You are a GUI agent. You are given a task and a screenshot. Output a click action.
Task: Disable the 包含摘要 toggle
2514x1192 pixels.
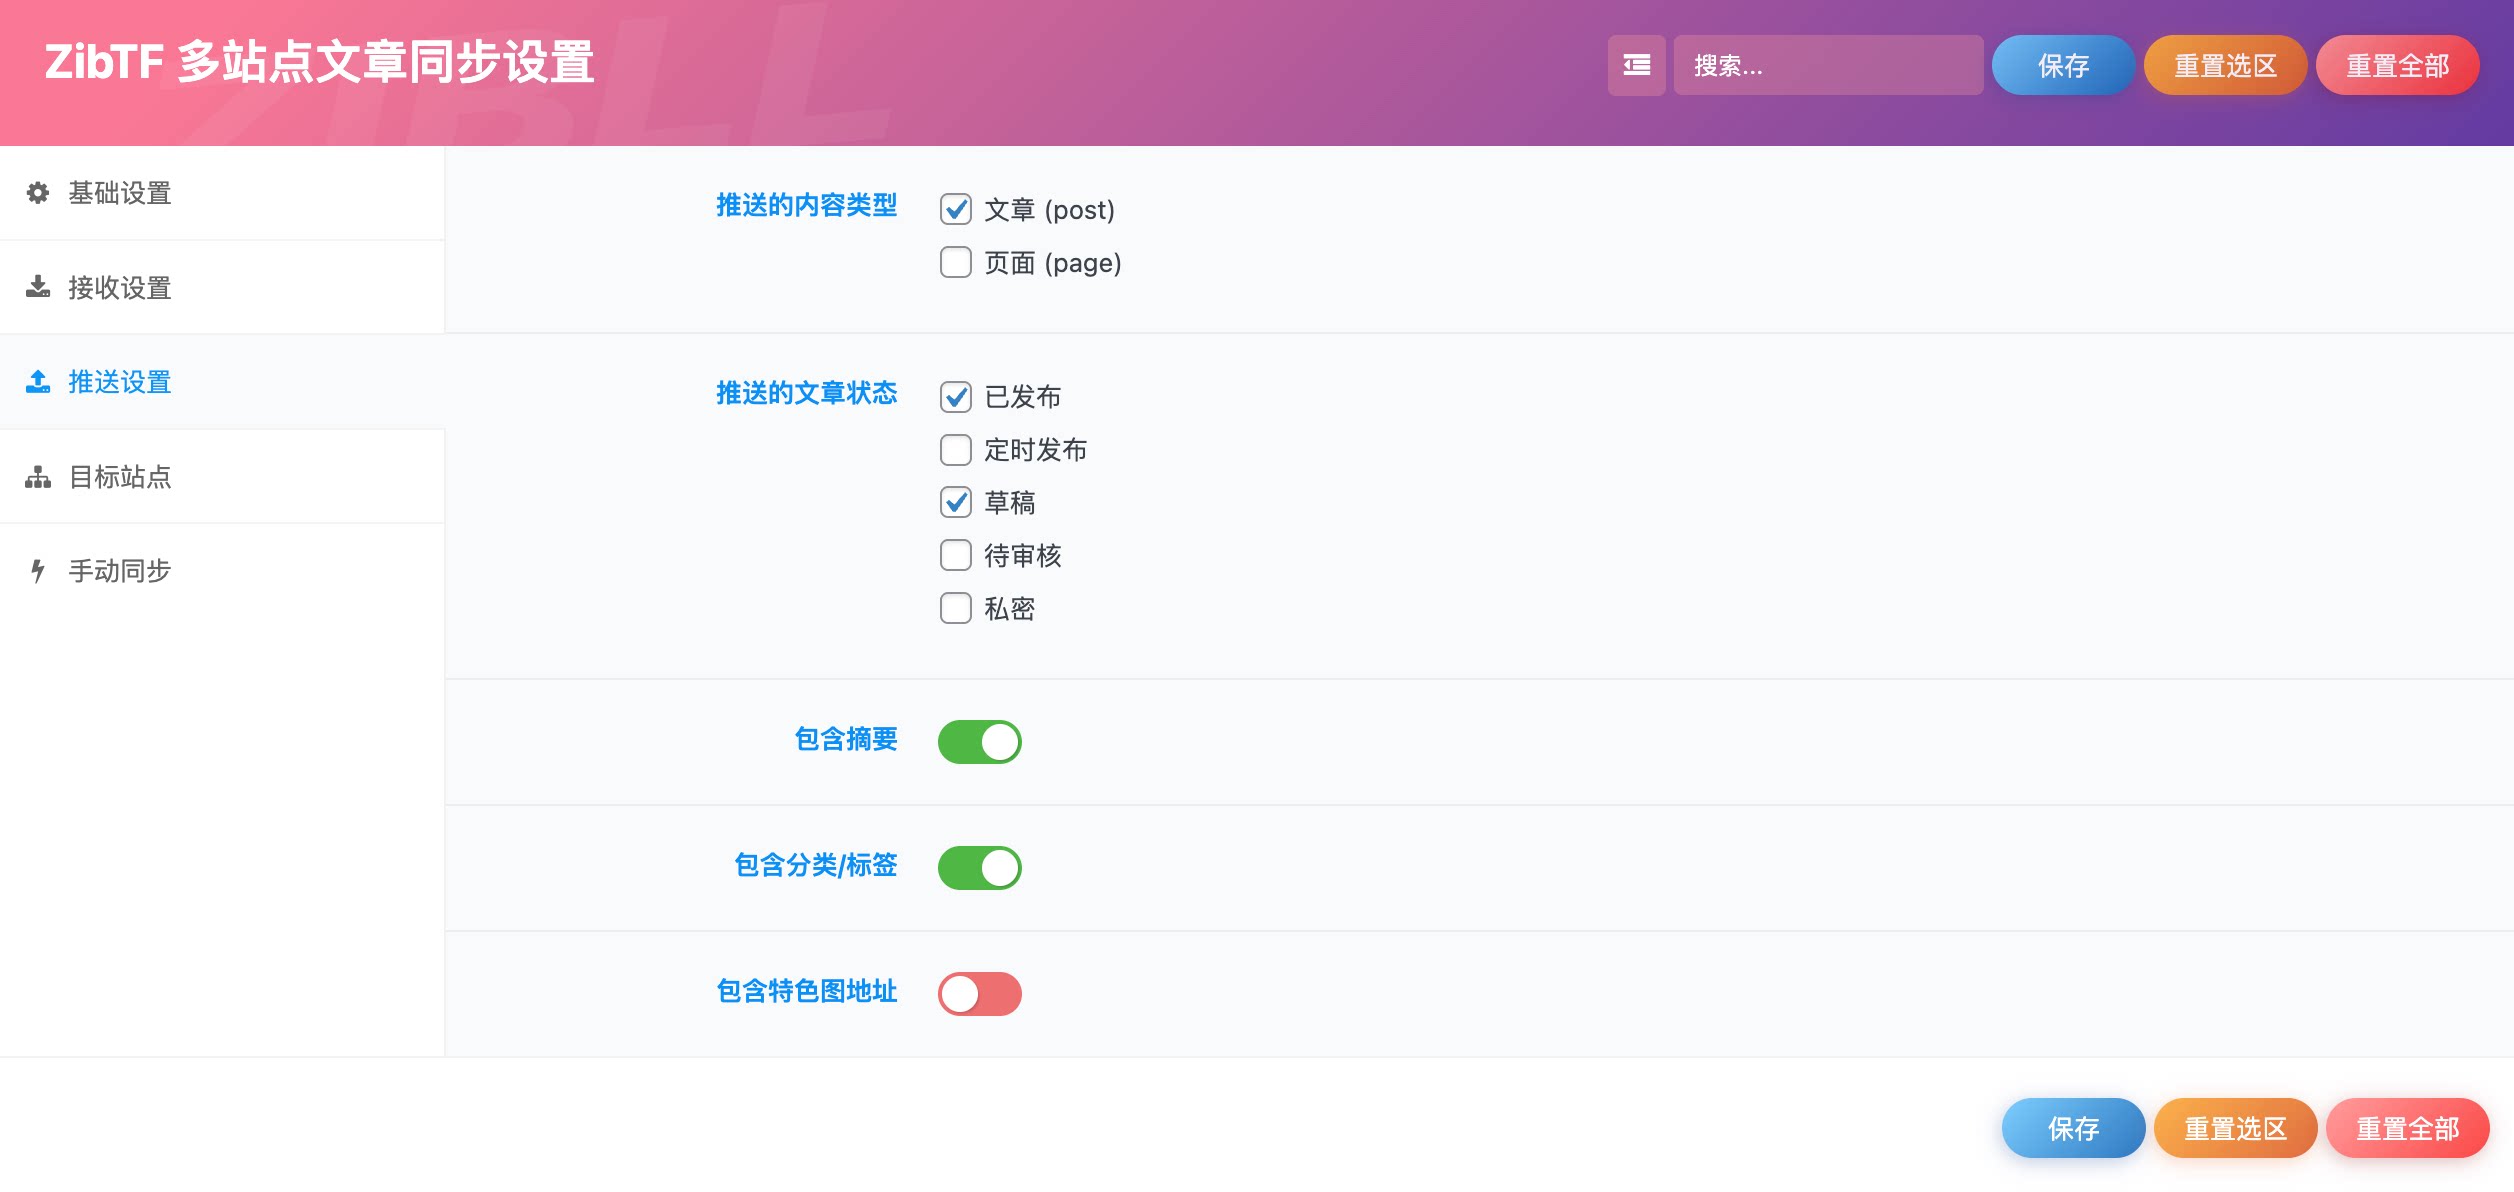tap(980, 741)
